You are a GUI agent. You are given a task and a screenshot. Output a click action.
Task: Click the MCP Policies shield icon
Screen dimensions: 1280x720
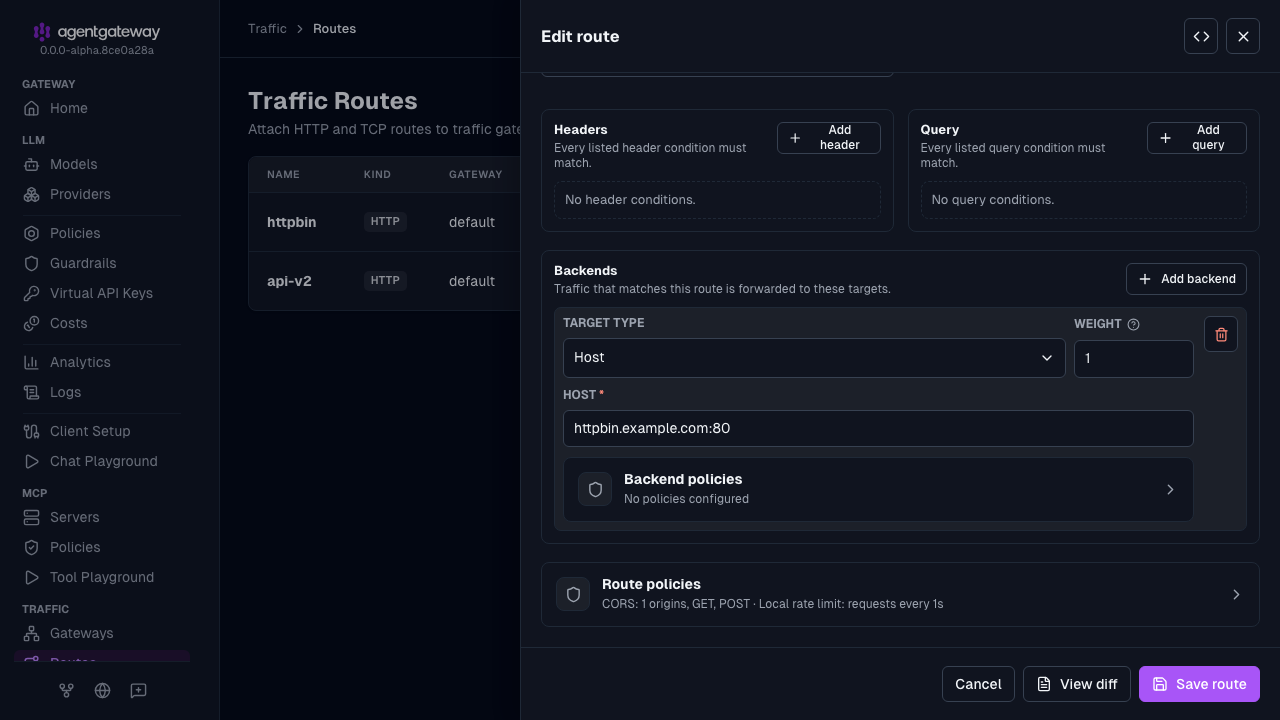(x=31, y=547)
